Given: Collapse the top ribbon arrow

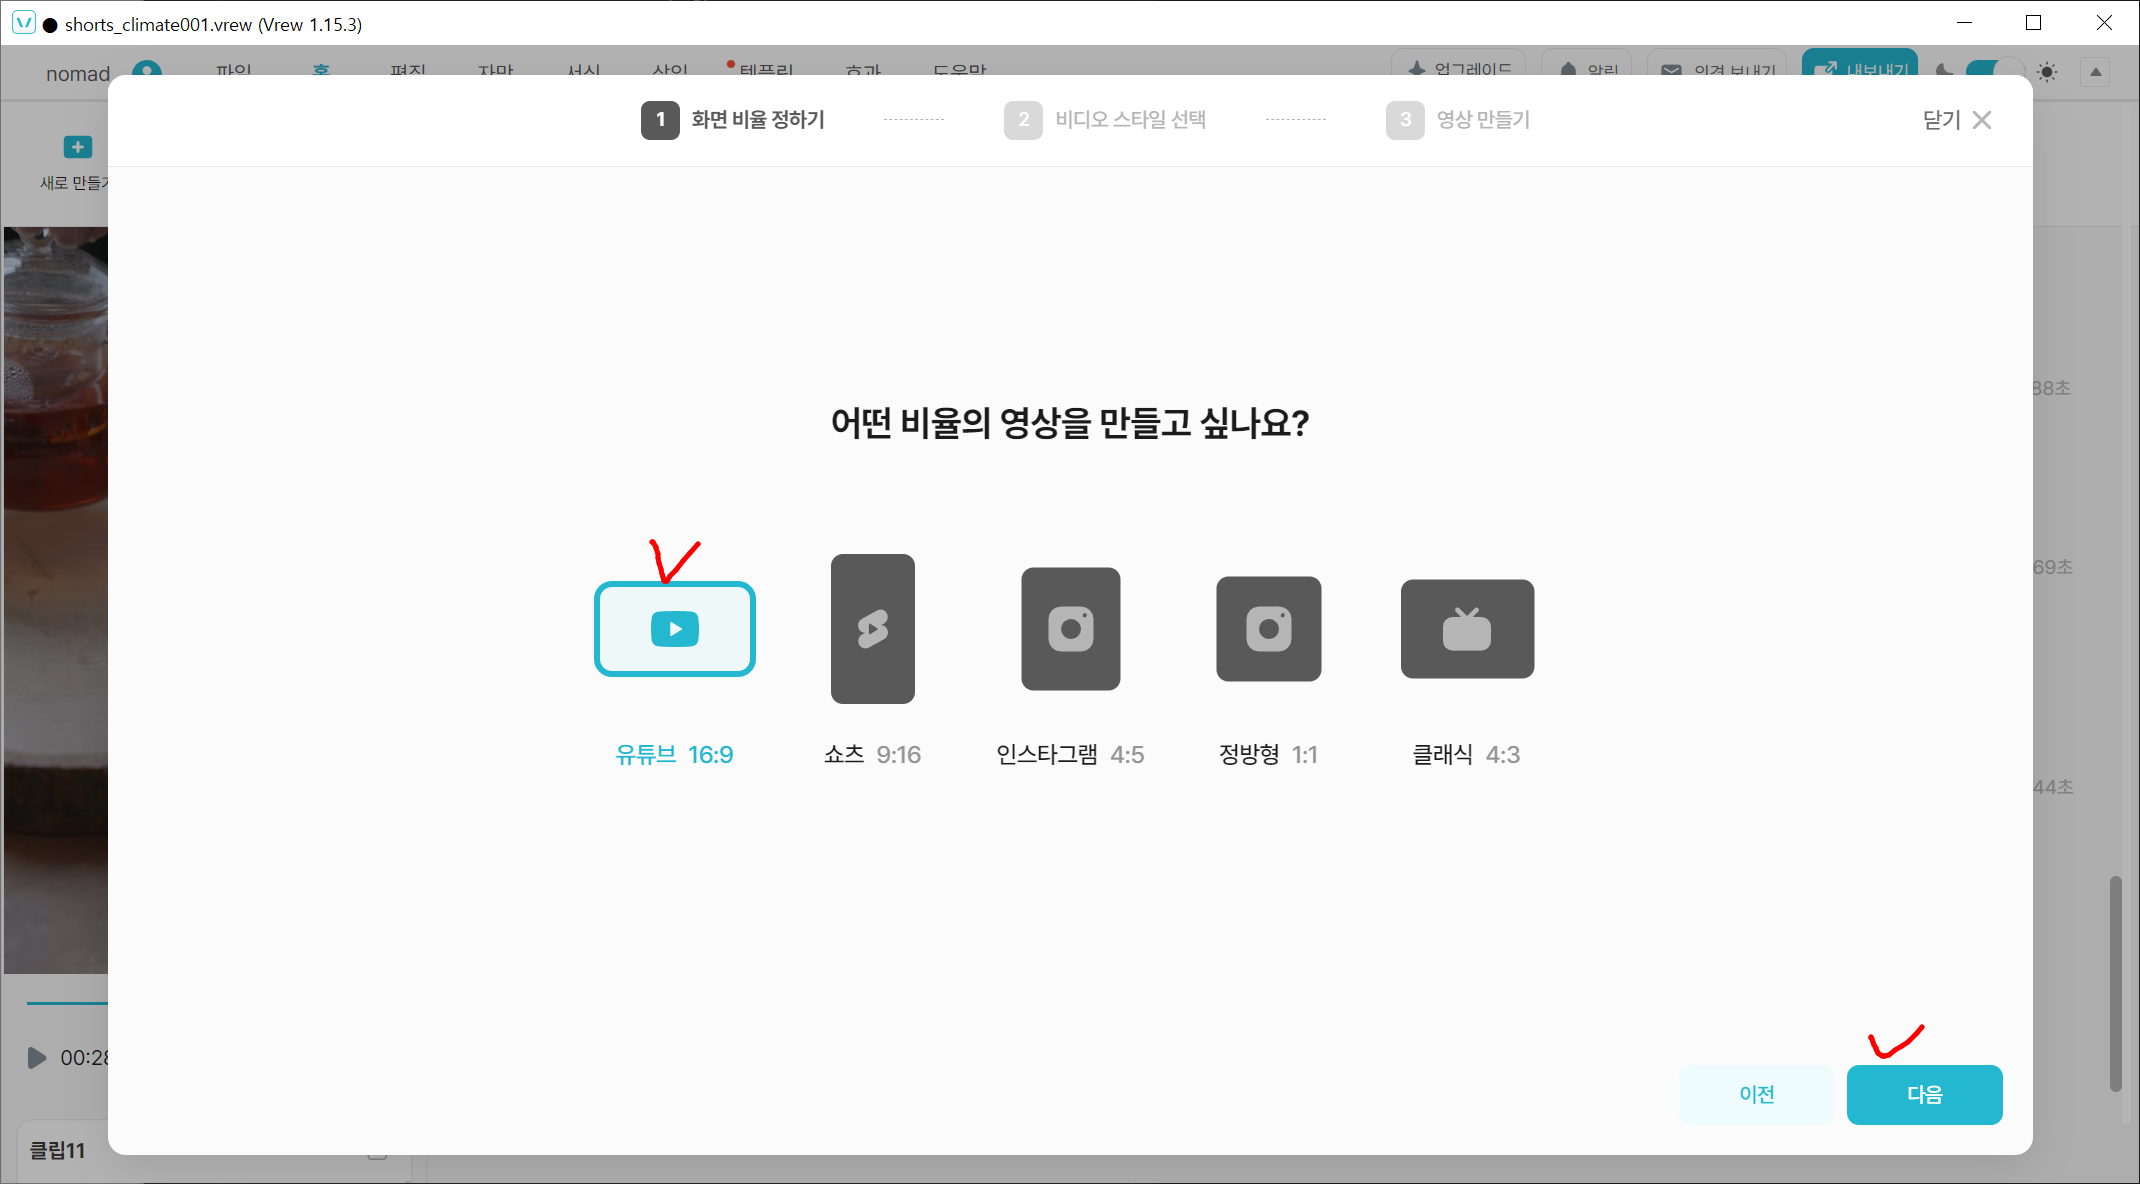Looking at the screenshot, I should pos(2095,72).
